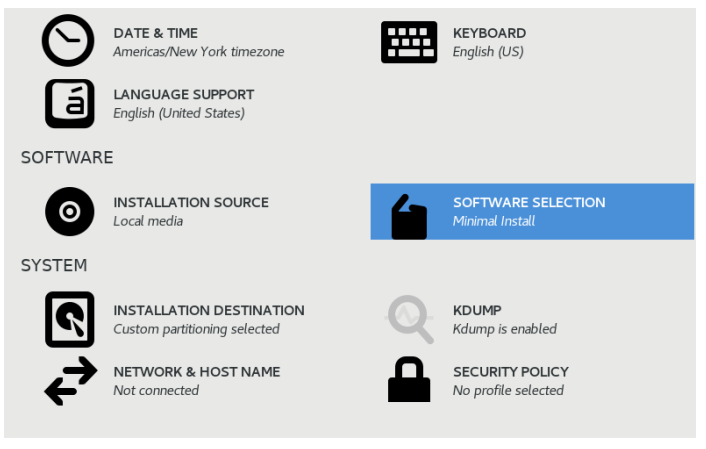Image resolution: width=706 pixels, height=449 pixels.
Task: Click the Network & Host Name arrows icon
Action: click(70, 381)
